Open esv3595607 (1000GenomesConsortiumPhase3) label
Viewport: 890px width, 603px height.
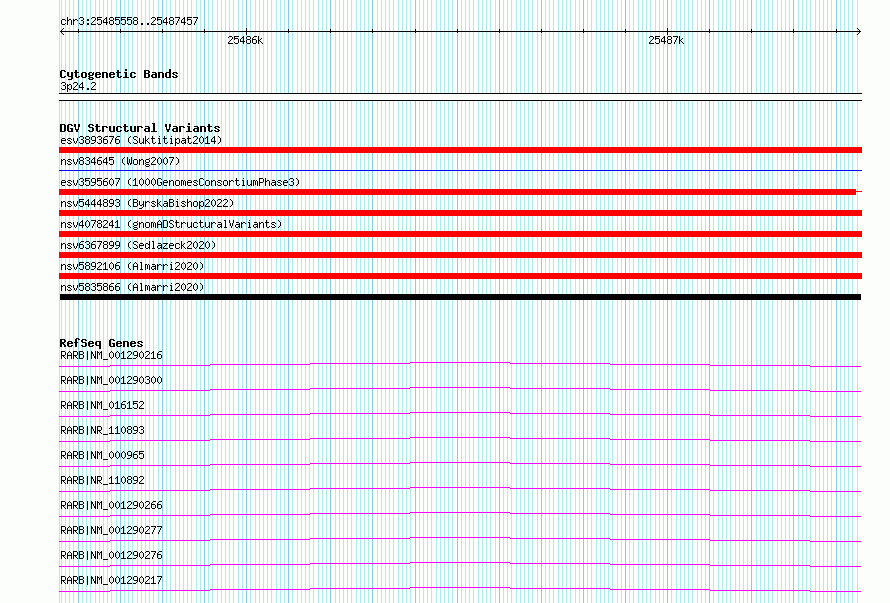[180, 182]
